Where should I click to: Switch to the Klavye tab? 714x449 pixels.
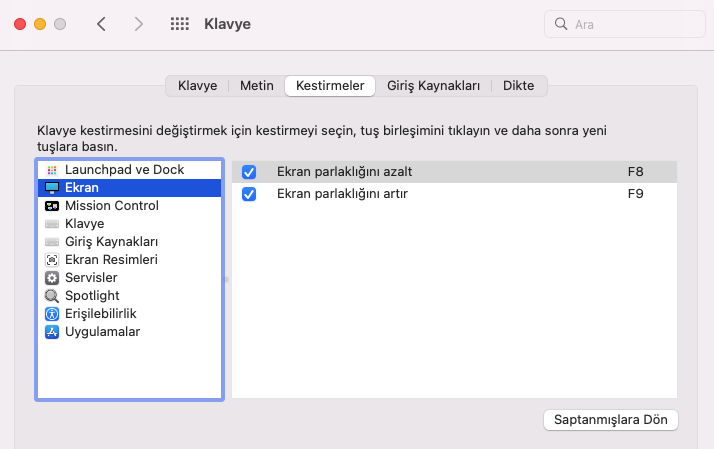tap(197, 86)
